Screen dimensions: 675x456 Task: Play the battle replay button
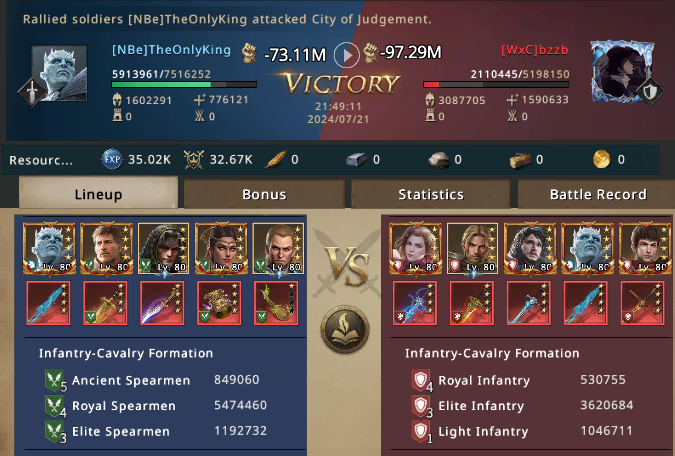coord(347,55)
